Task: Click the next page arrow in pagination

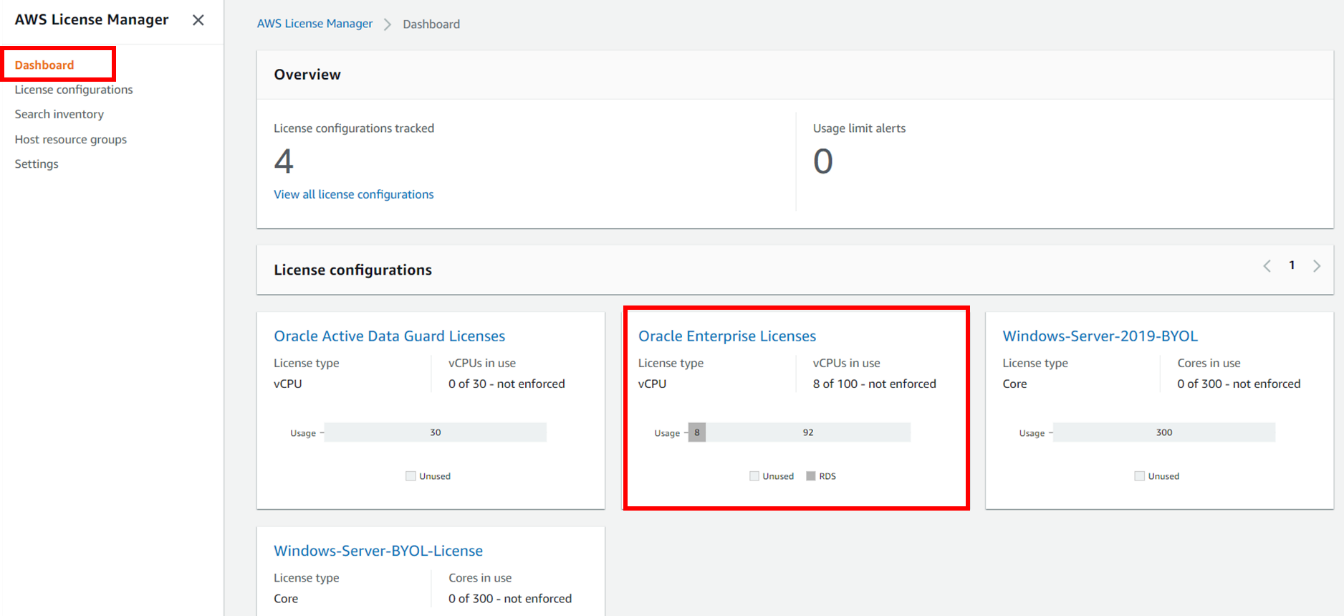Action: [1317, 265]
